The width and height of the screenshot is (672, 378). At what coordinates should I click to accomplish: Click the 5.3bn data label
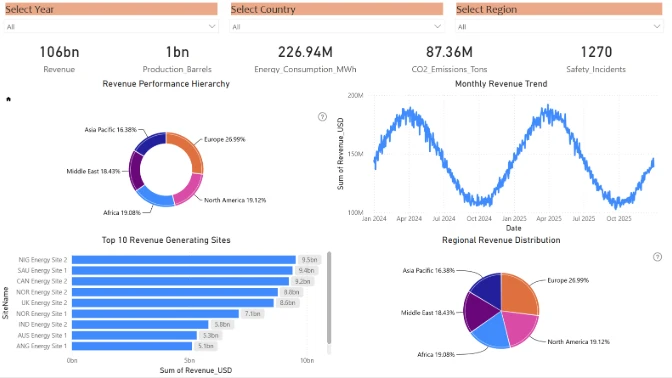tap(210, 335)
